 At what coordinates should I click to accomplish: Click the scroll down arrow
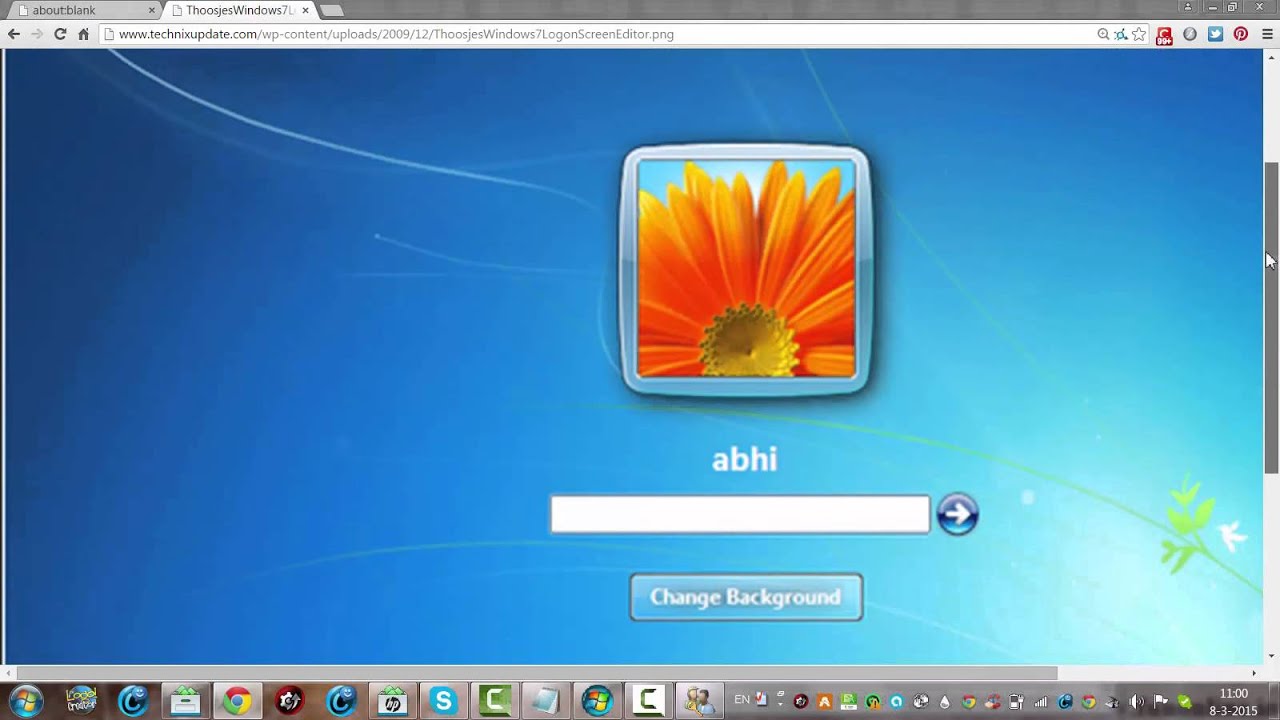click(x=1271, y=656)
